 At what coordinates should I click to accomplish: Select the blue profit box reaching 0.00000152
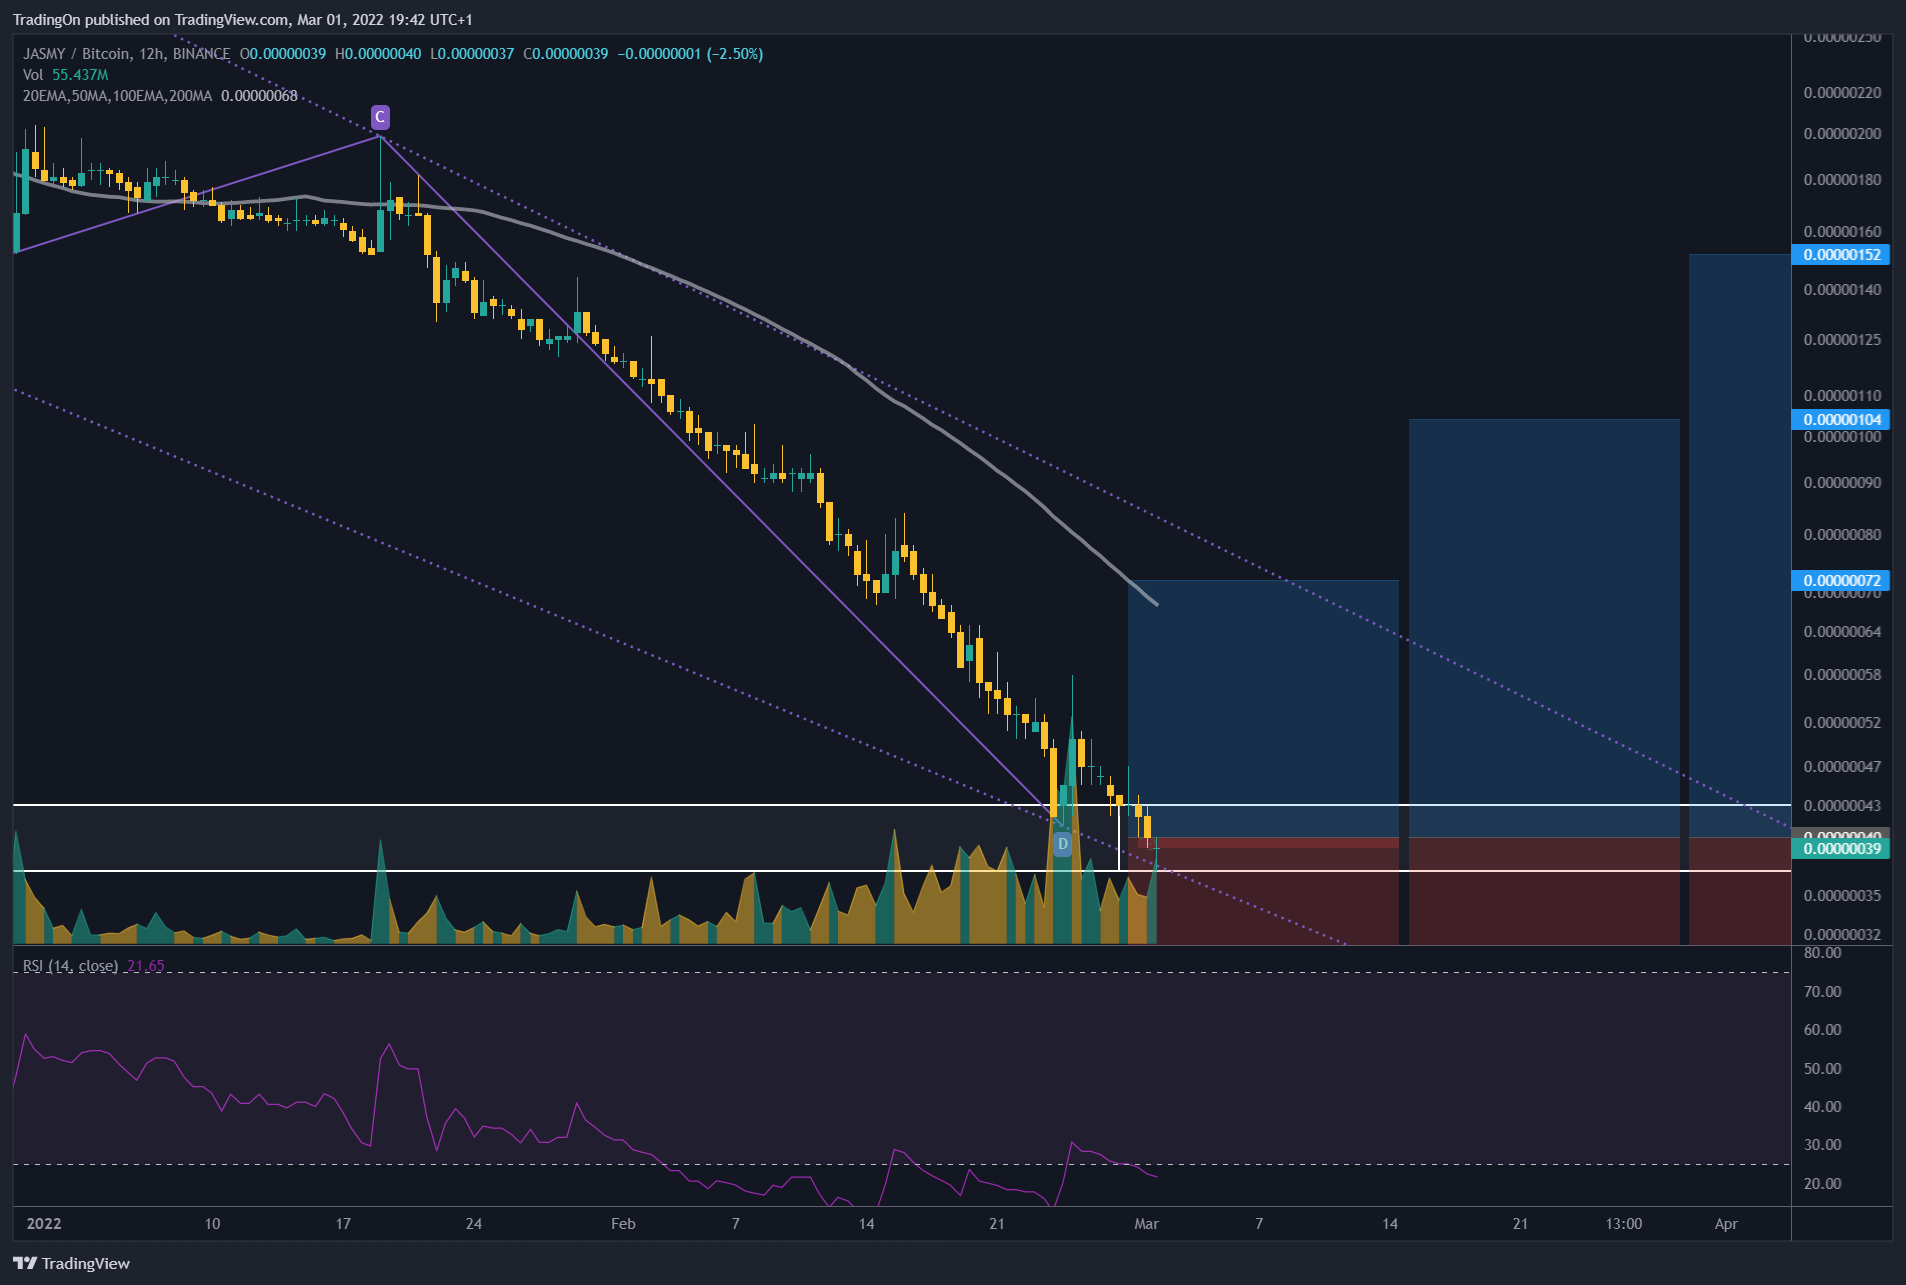coord(1740,546)
